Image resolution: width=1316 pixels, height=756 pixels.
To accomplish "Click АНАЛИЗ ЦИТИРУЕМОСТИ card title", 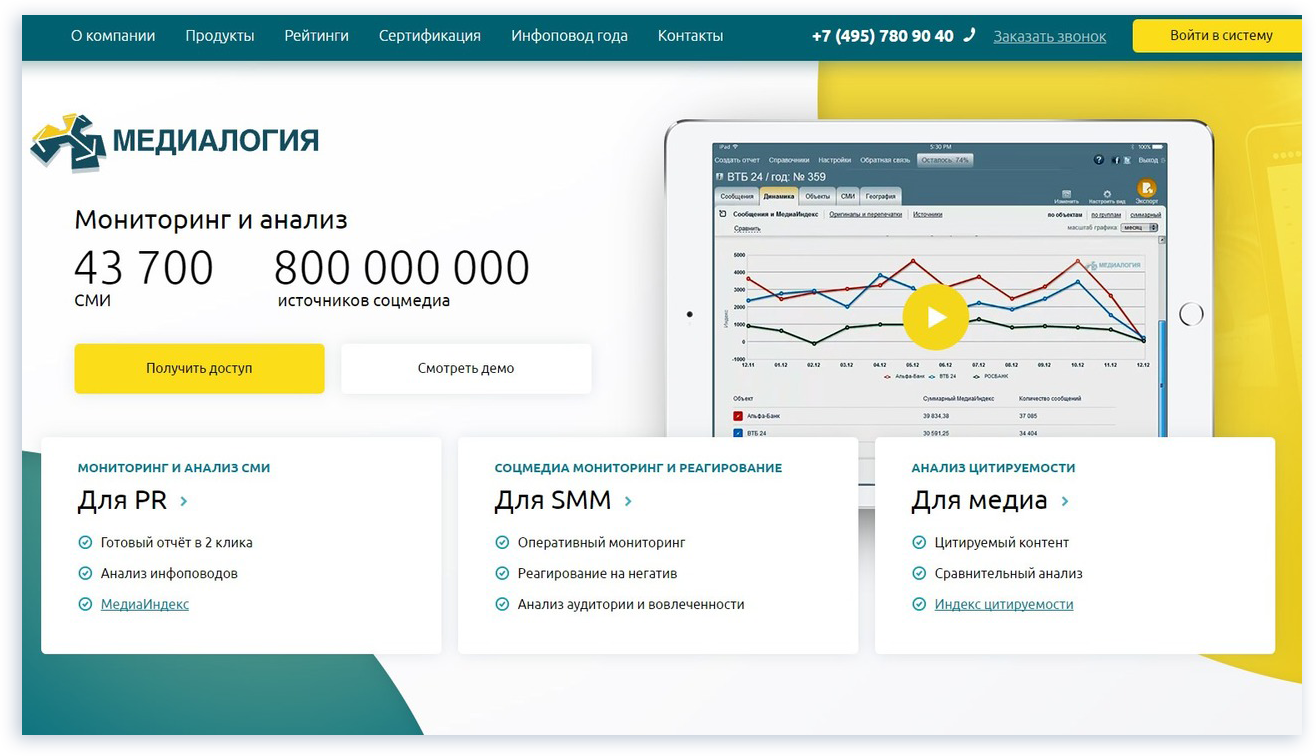I will [993, 467].
